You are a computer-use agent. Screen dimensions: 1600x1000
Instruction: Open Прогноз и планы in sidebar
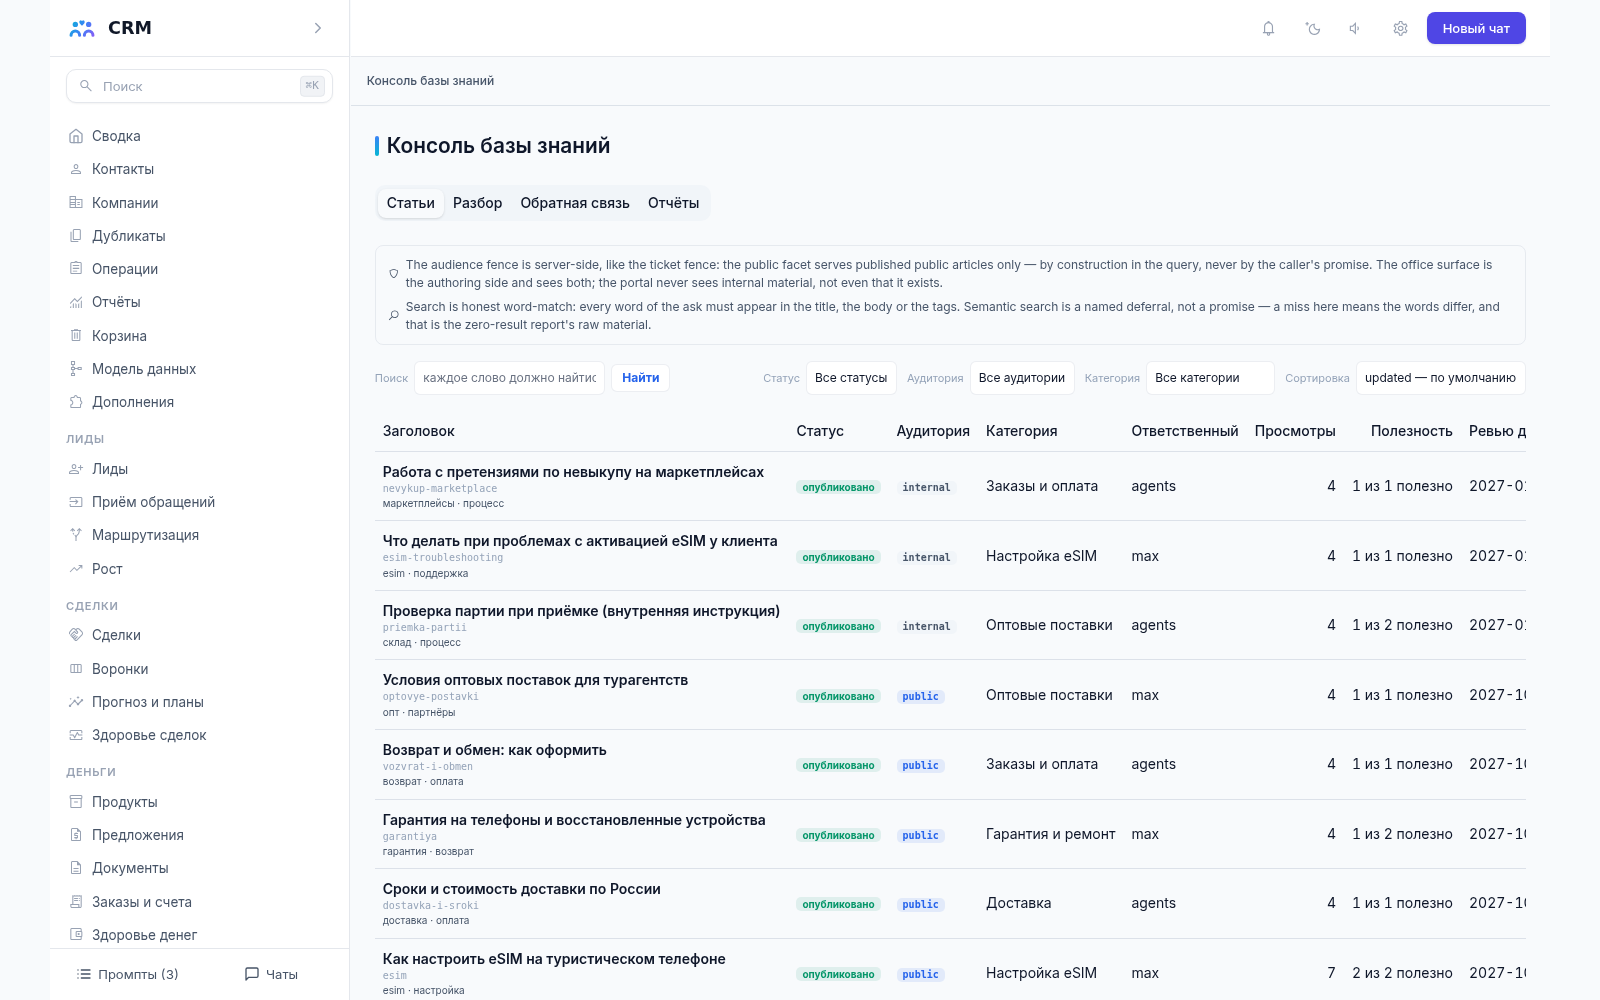click(x=148, y=702)
